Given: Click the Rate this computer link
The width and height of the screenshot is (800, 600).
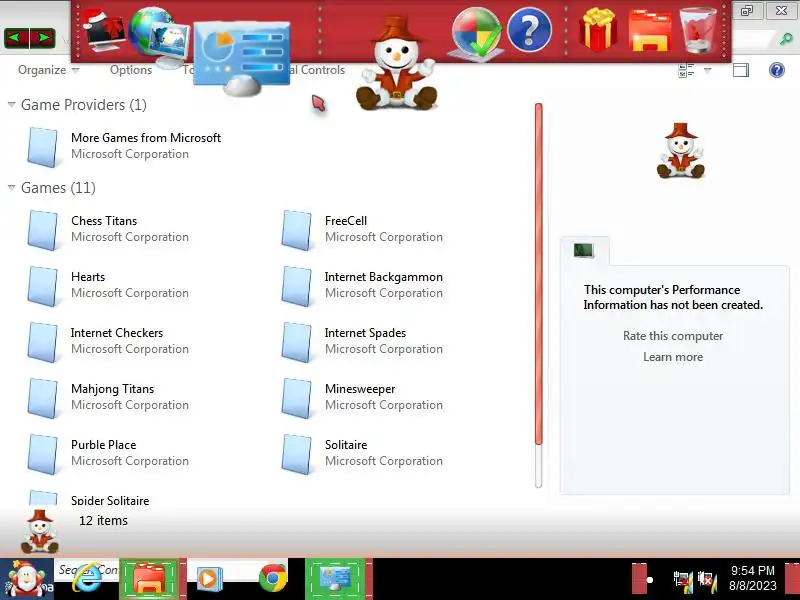Looking at the screenshot, I should coord(673,336).
